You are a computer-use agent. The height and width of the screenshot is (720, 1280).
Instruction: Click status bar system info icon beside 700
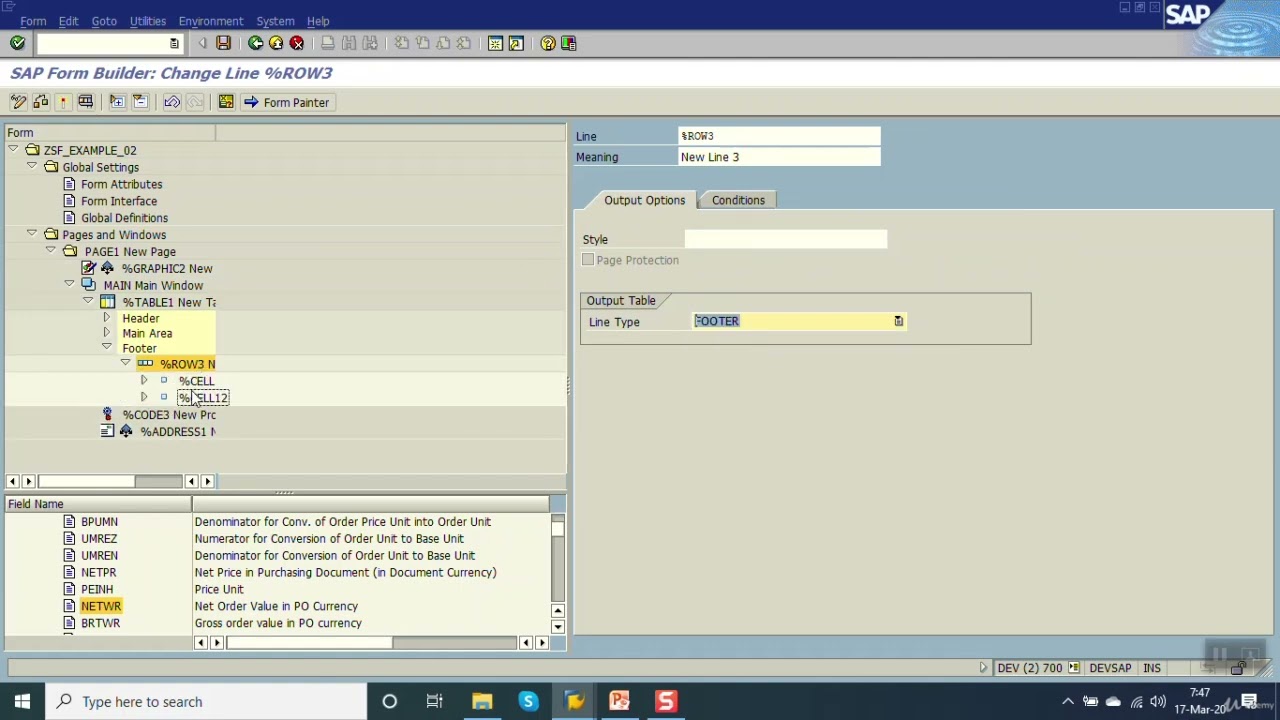1074,668
